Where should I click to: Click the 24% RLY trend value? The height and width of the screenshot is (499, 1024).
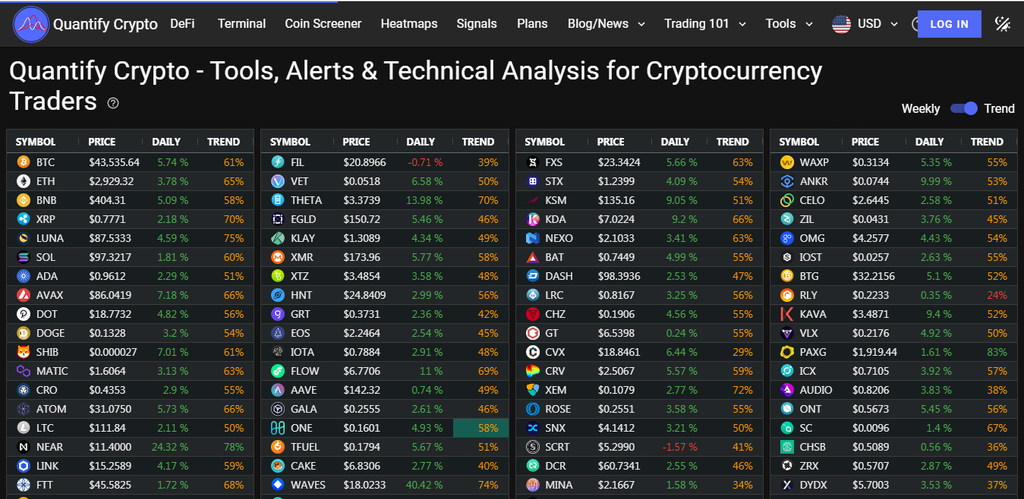tap(997, 295)
